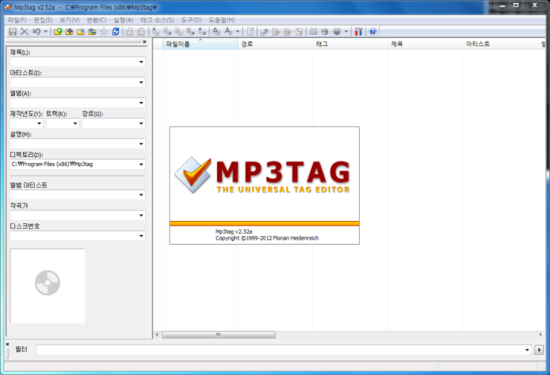Click the 아티스트 column header
The image size is (550, 375).
click(x=499, y=44)
